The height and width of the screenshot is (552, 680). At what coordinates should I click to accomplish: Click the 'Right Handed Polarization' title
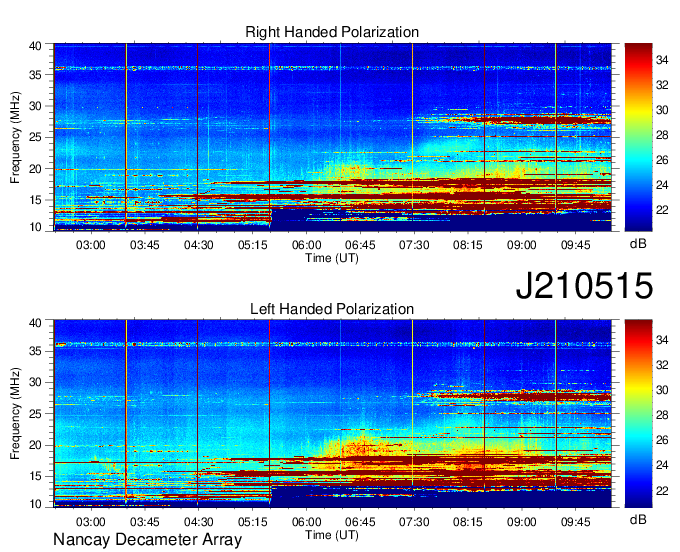click(332, 32)
